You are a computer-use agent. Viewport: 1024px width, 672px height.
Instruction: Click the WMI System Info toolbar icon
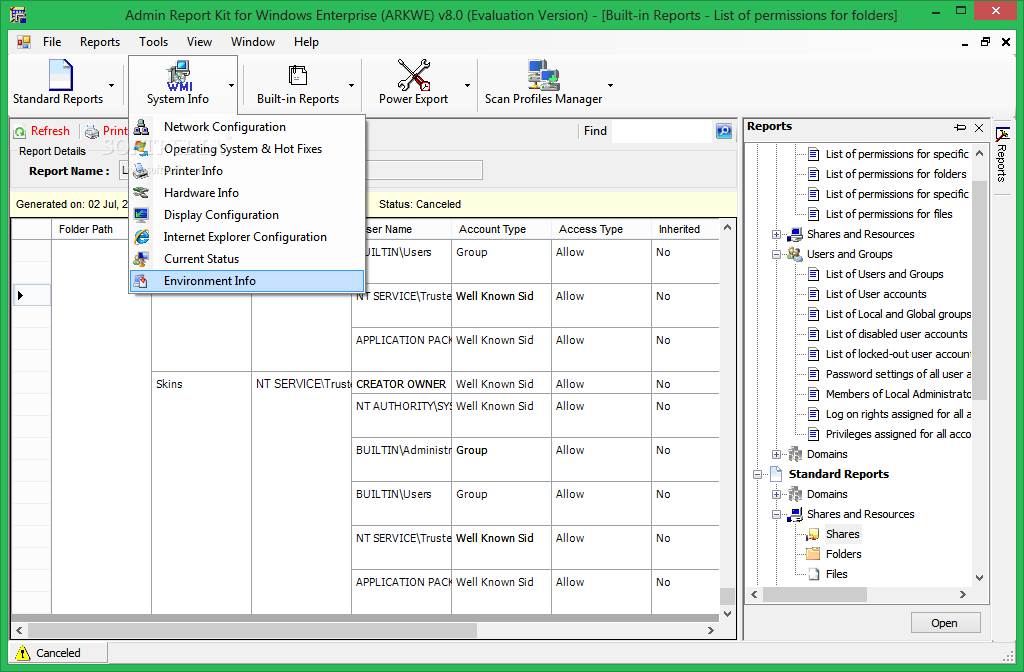coord(178,76)
